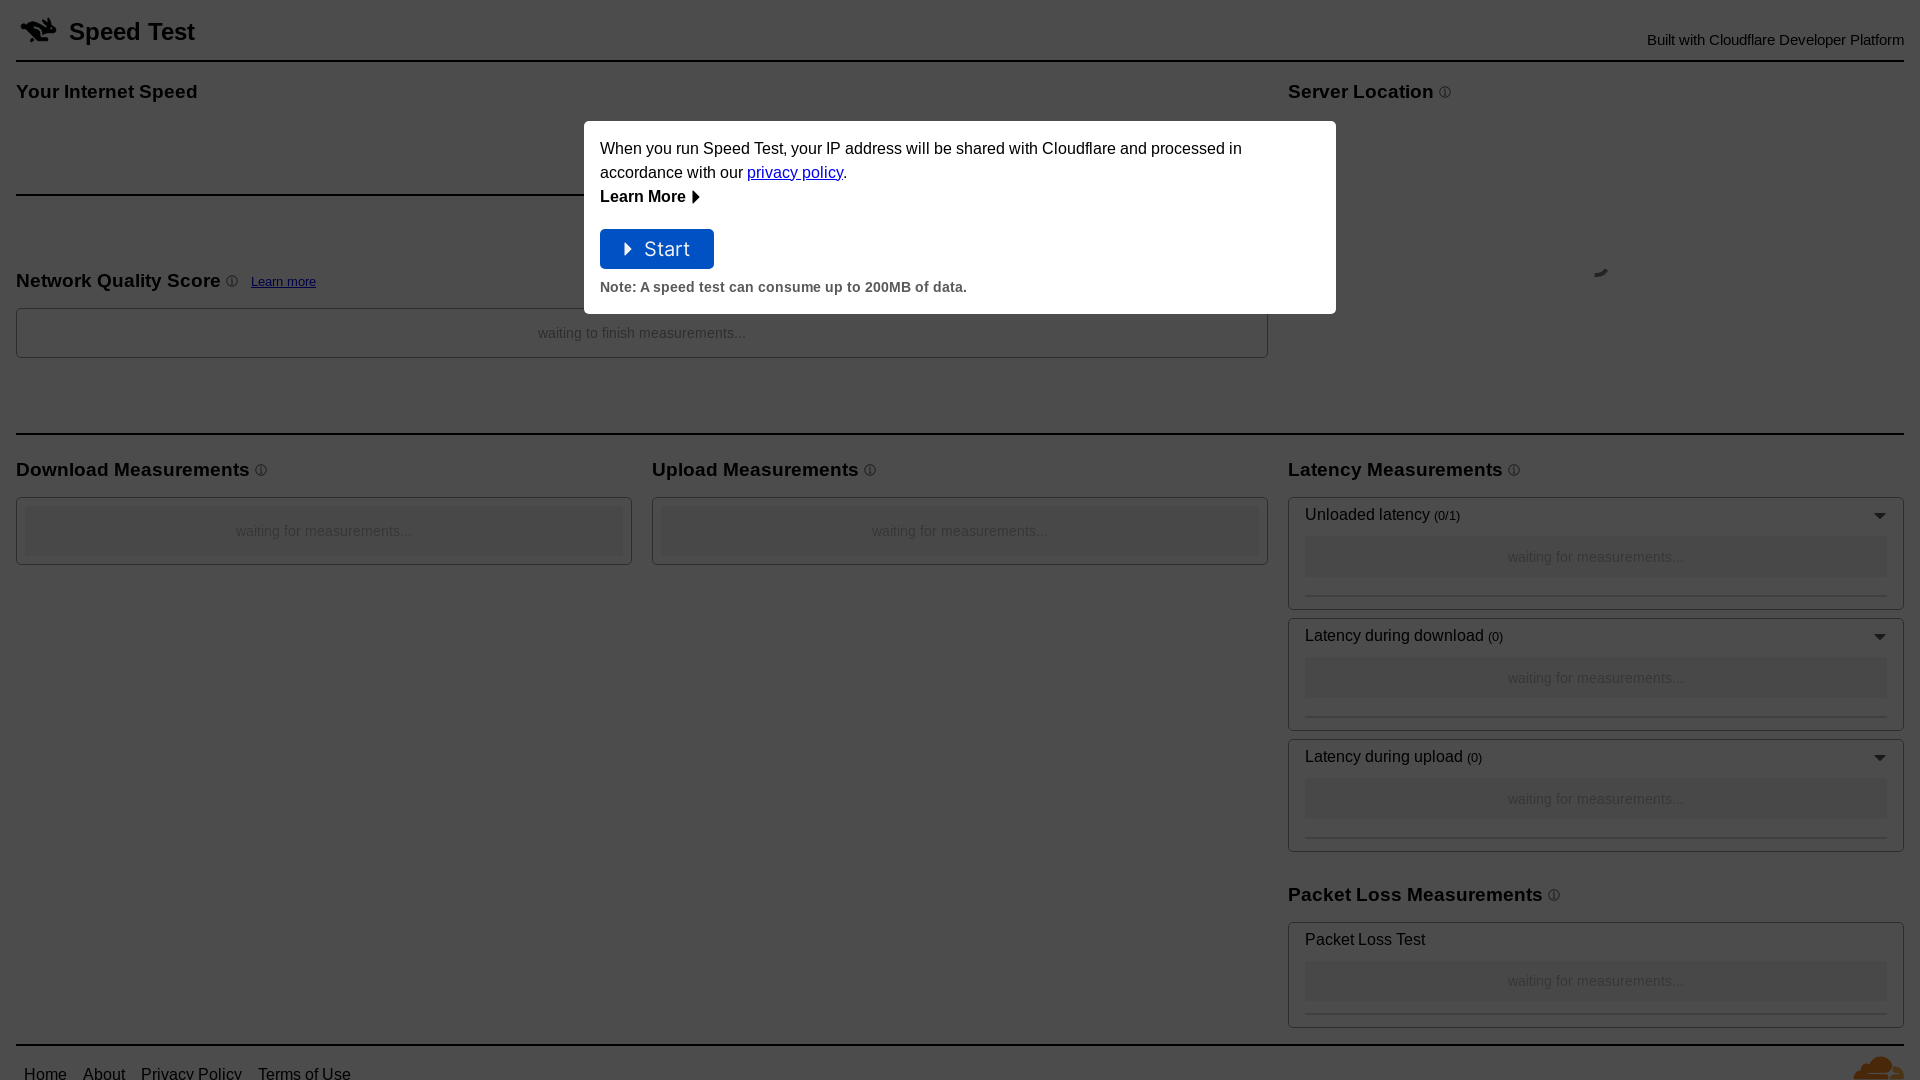1920x1080 pixels.
Task: Click the Network Quality Score info icon
Action: click(232, 281)
